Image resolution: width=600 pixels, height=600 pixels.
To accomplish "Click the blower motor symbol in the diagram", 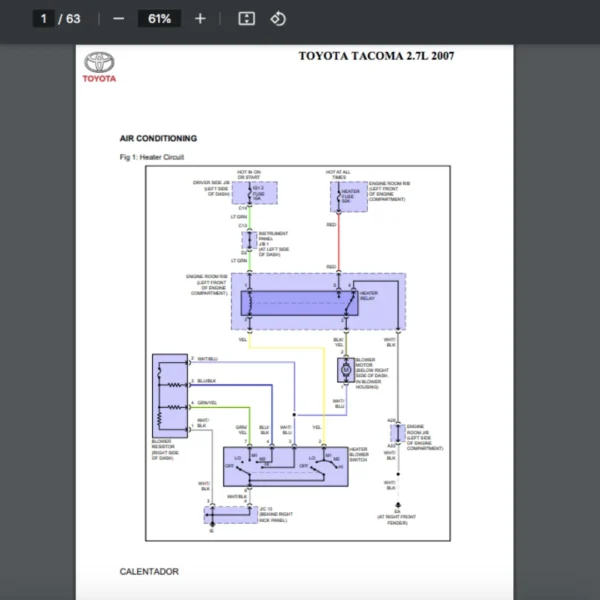I will (346, 371).
